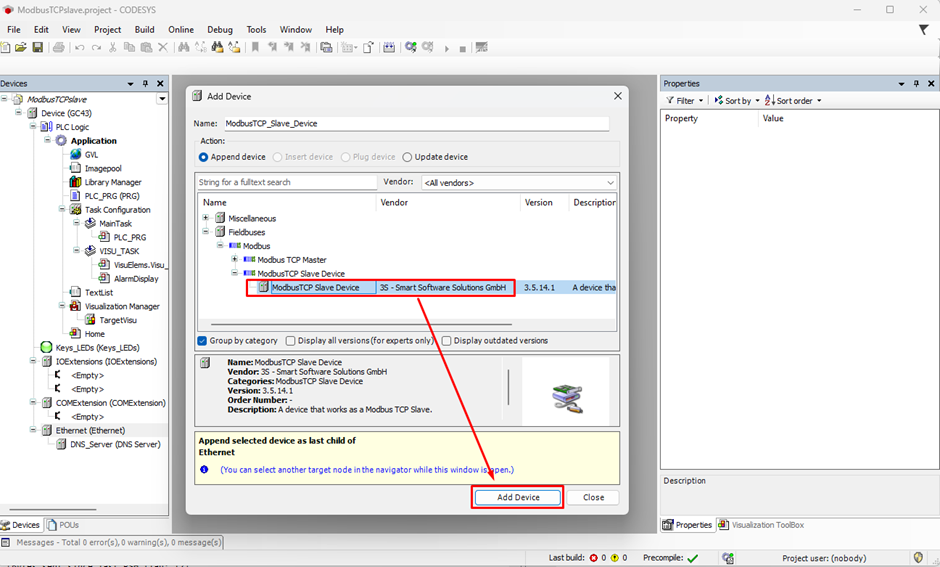Viewport: 940px width, 567px height.
Task: Click the Redo toolbar icon
Action: [96, 48]
